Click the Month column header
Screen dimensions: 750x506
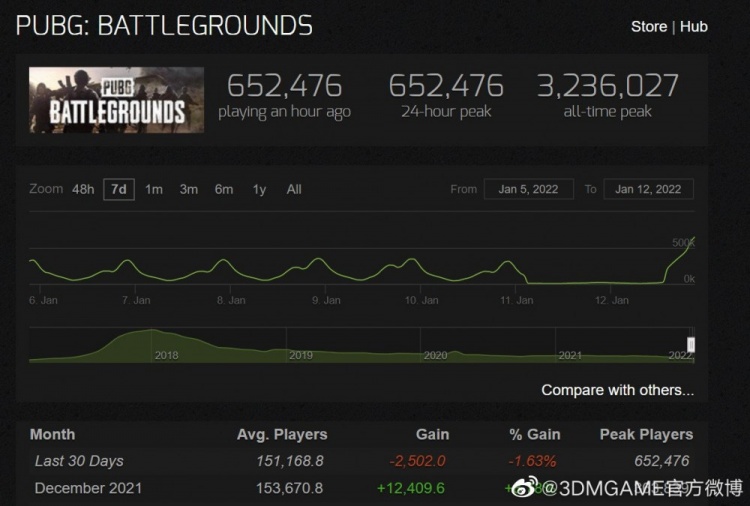point(53,434)
